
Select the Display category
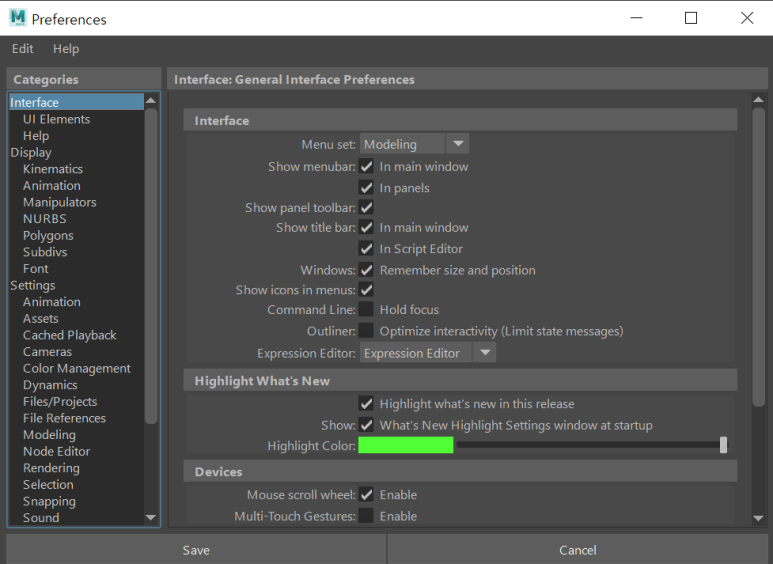click(31, 152)
